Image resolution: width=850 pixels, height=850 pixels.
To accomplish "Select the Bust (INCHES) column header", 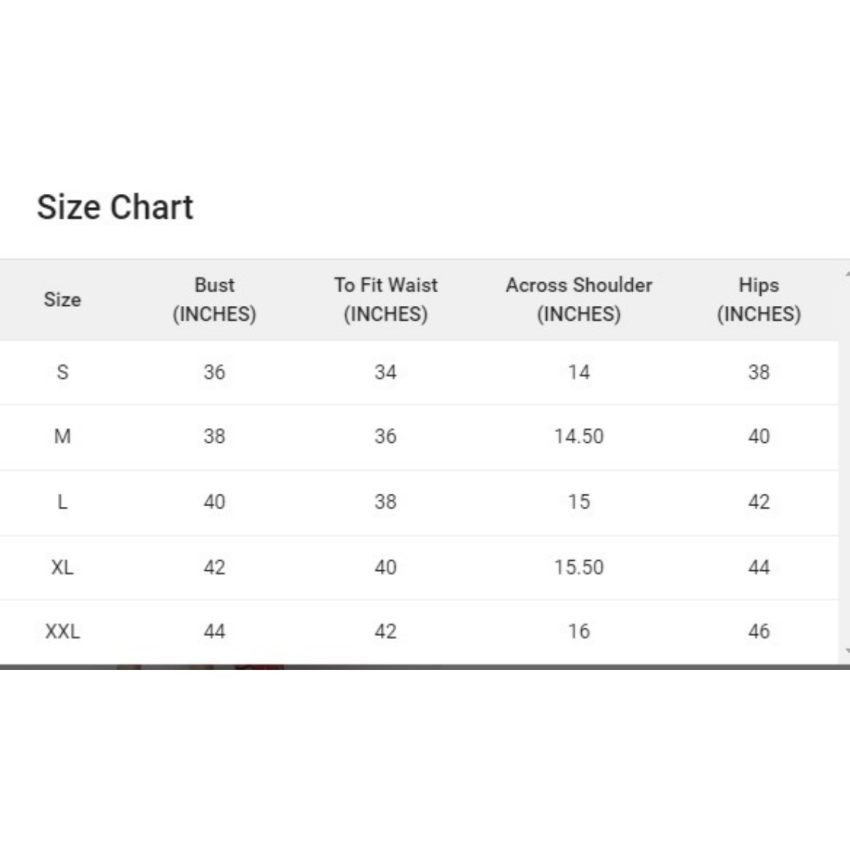I will point(214,299).
